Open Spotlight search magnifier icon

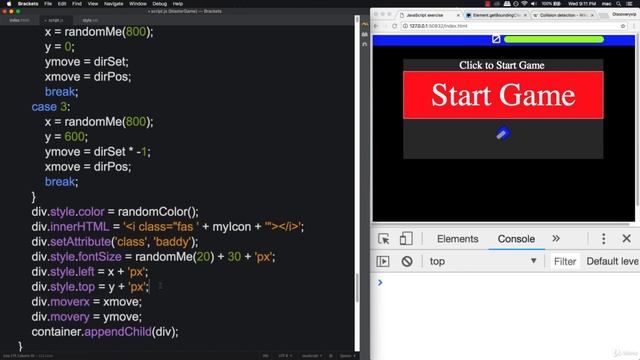(x=619, y=4)
